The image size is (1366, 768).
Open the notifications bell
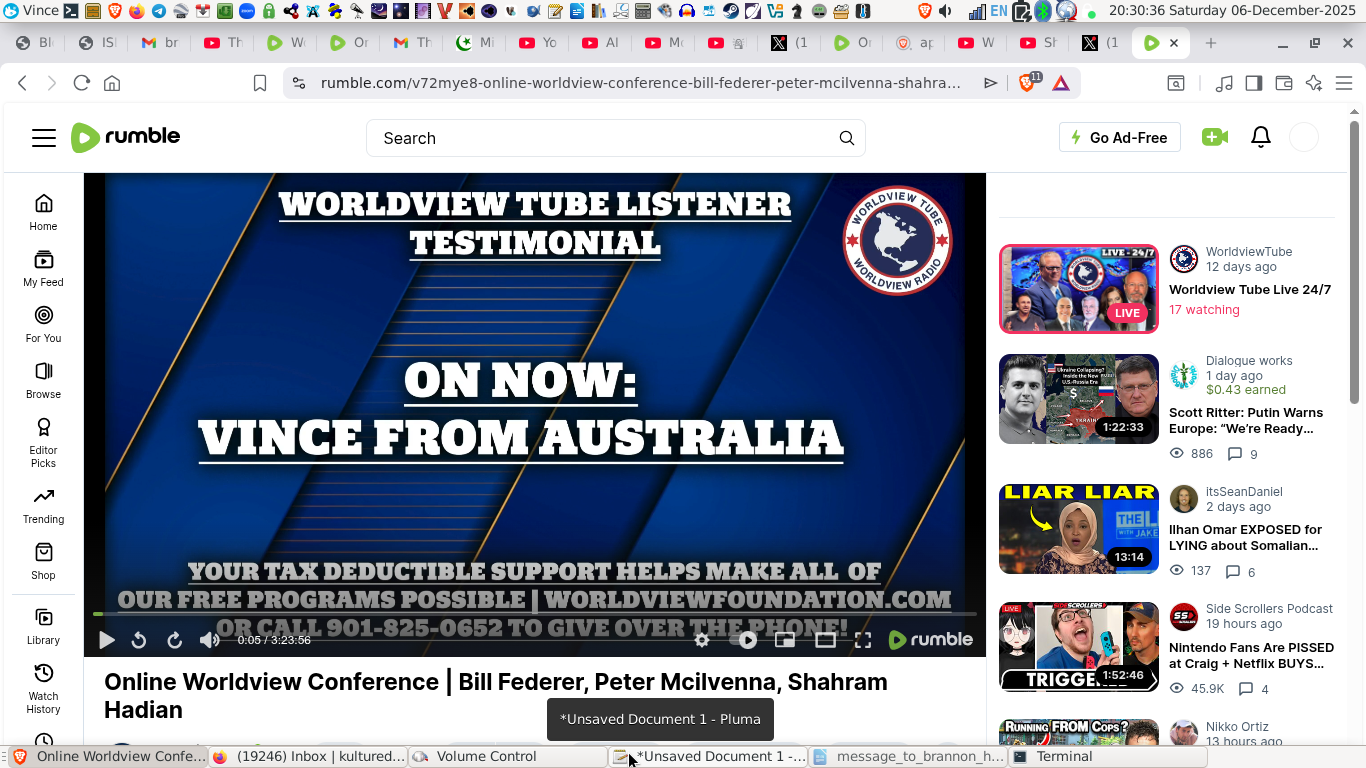[1261, 138]
